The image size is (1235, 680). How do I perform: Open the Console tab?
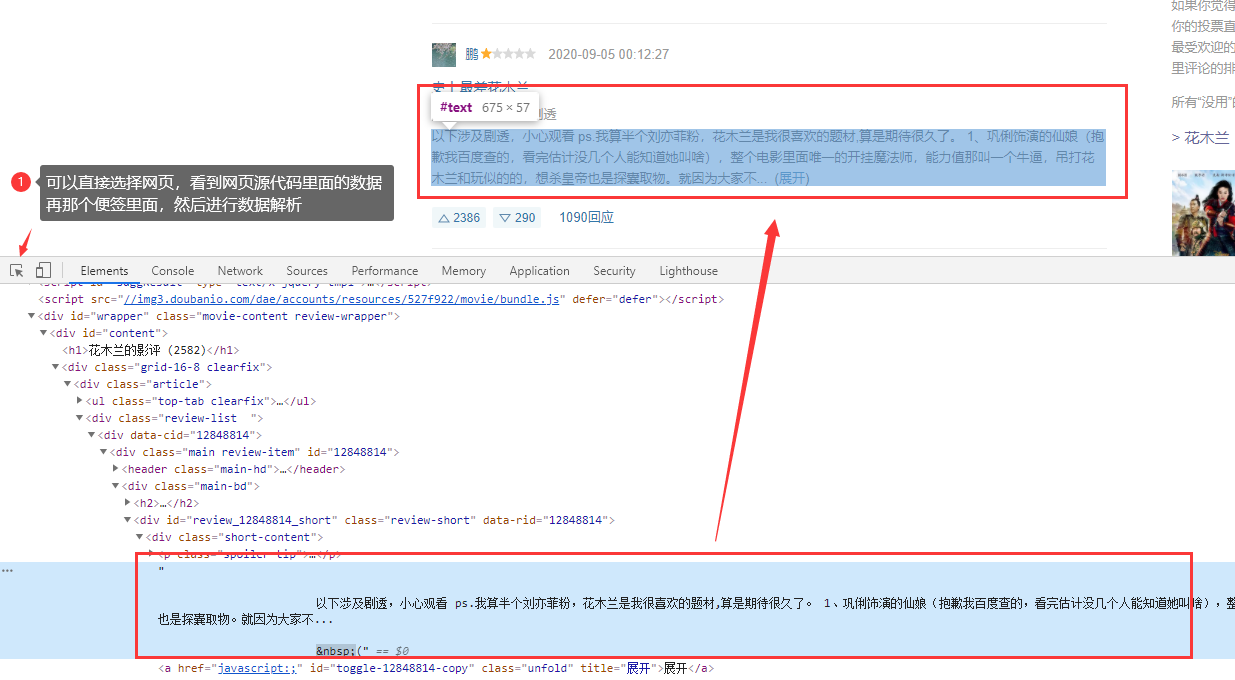(x=173, y=271)
